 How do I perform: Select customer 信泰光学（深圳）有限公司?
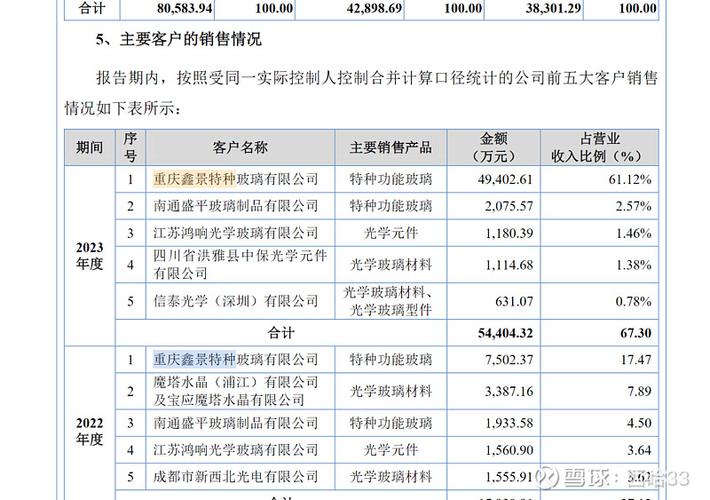235,301
